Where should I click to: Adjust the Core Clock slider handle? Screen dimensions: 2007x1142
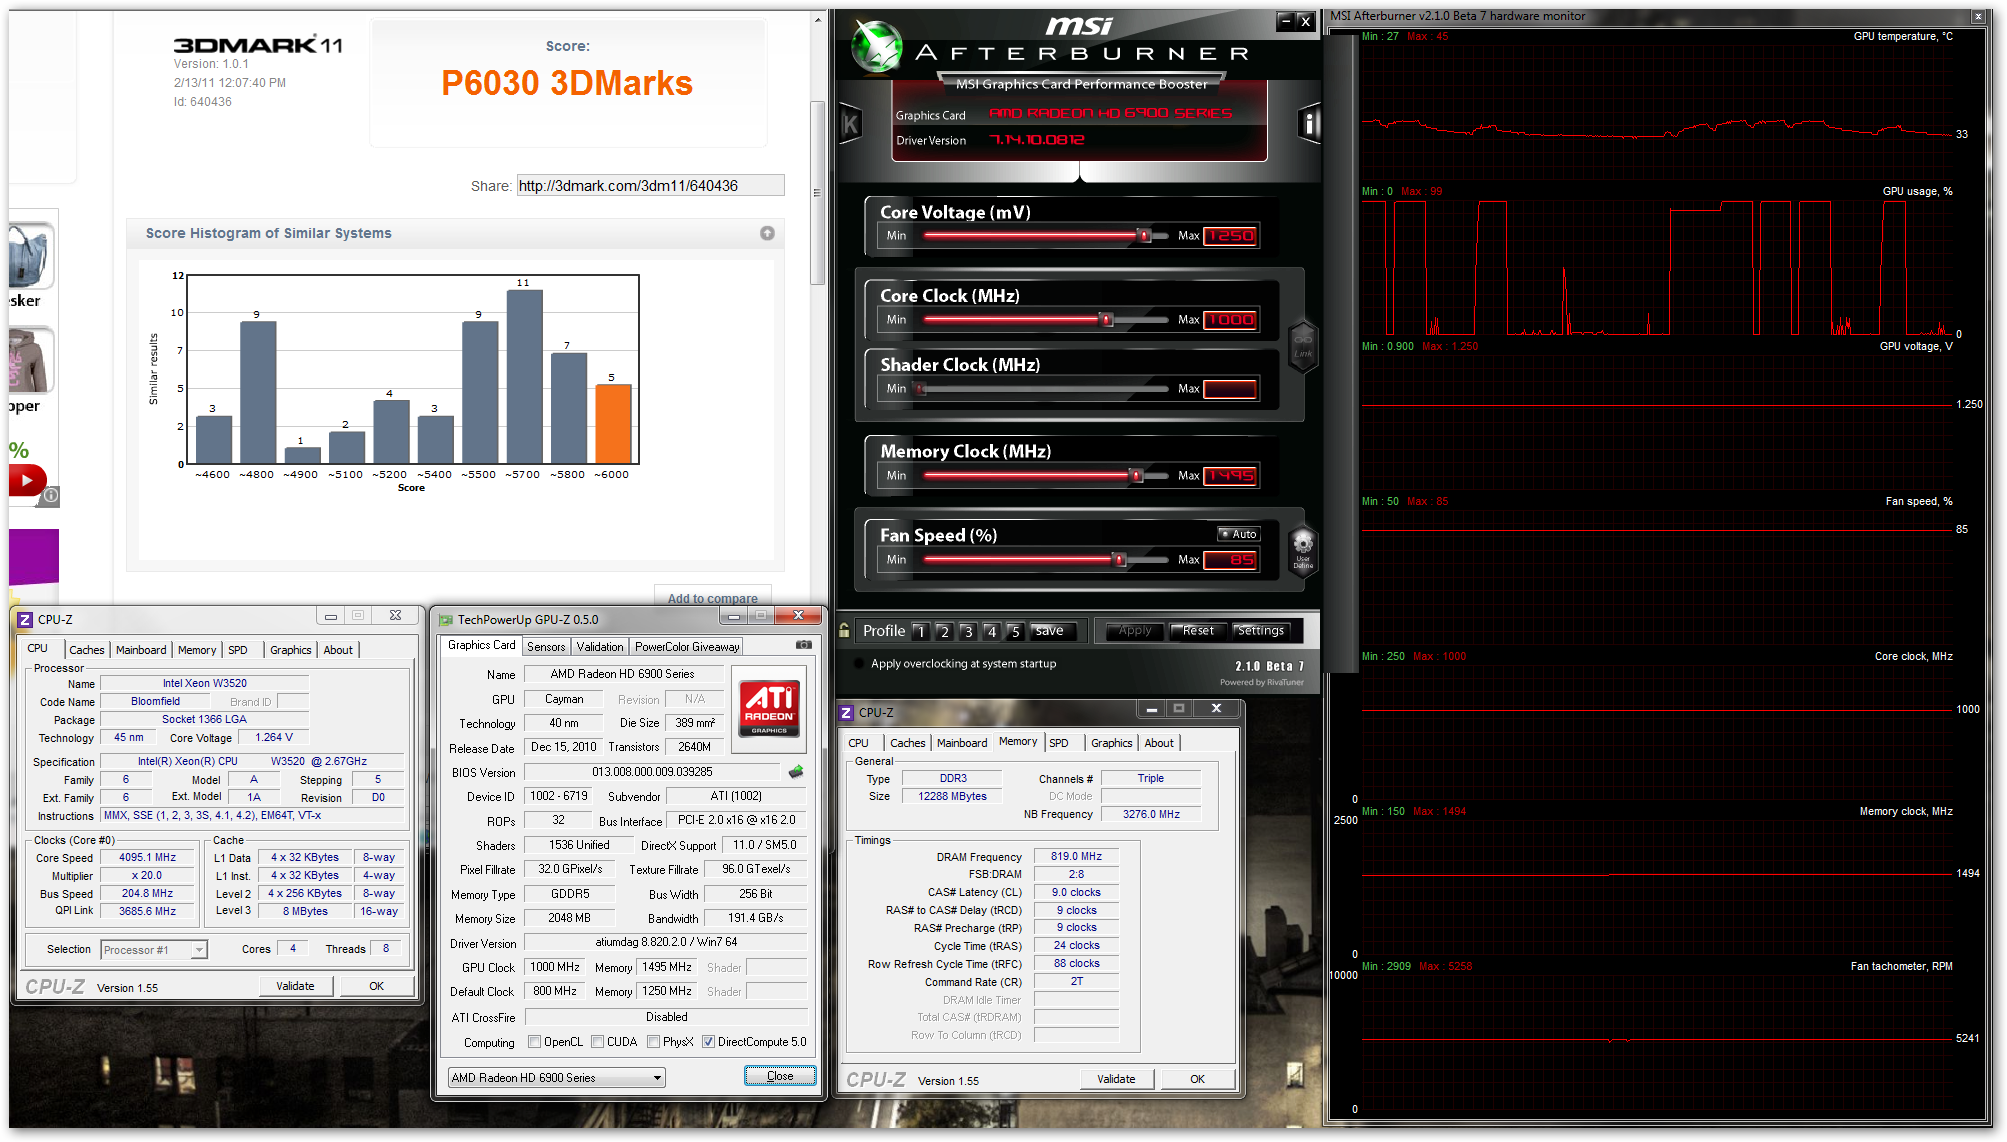click(x=1106, y=320)
